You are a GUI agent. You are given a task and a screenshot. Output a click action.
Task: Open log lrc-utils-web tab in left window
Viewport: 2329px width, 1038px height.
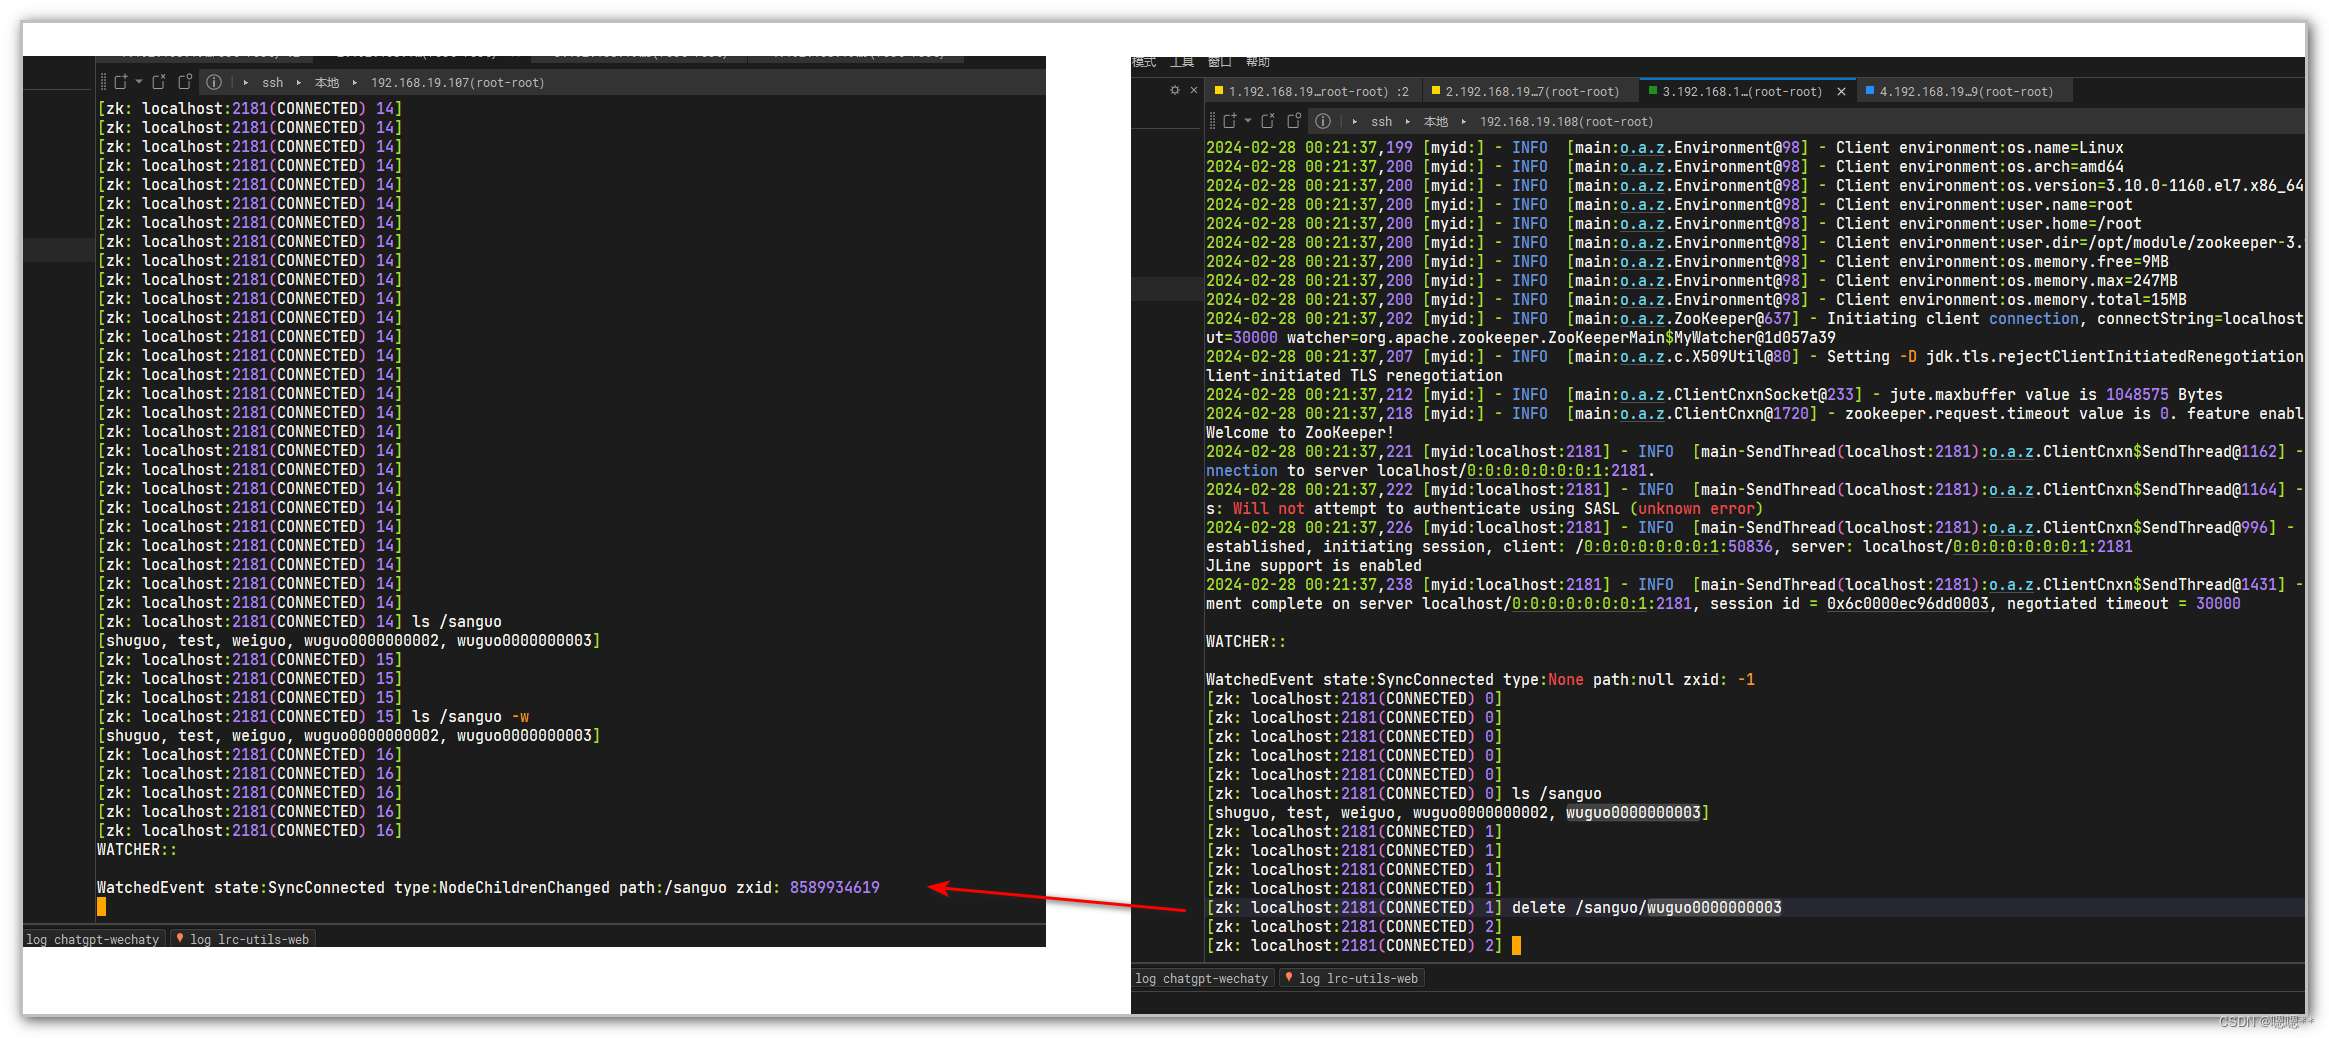(x=243, y=939)
